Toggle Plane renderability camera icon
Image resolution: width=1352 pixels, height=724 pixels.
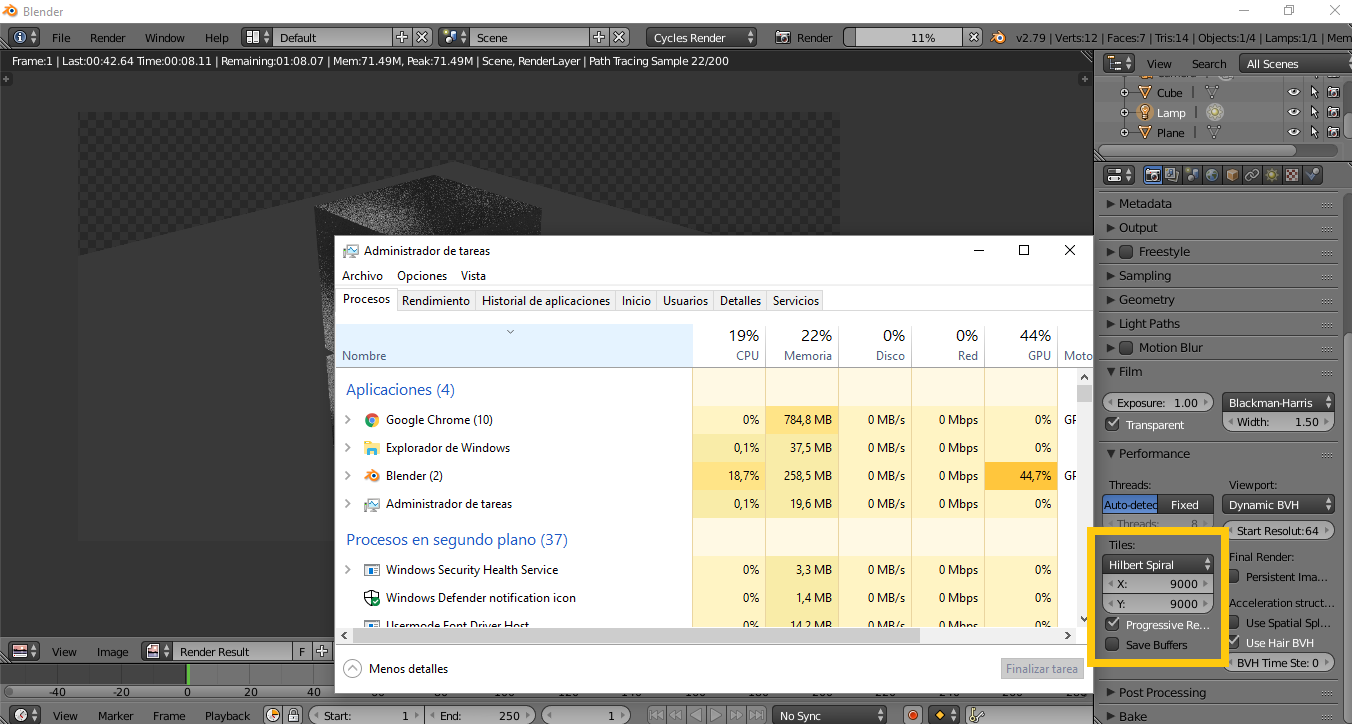pos(1333,132)
